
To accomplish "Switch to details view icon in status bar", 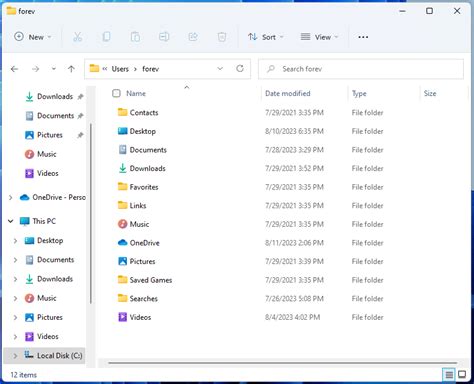I will pyautogui.click(x=449, y=375).
